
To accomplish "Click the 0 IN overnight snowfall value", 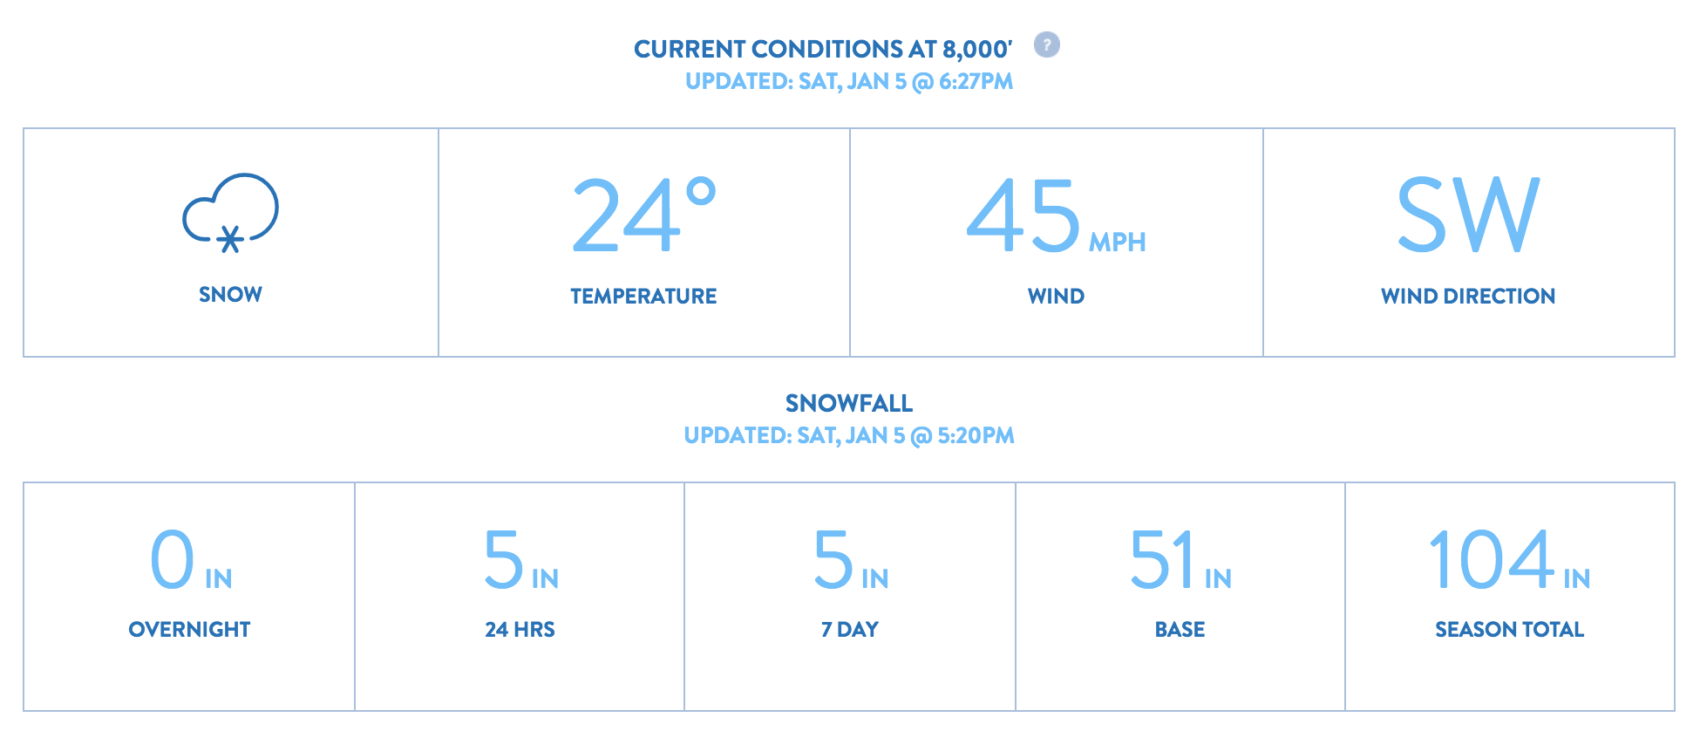I will tap(190, 561).
